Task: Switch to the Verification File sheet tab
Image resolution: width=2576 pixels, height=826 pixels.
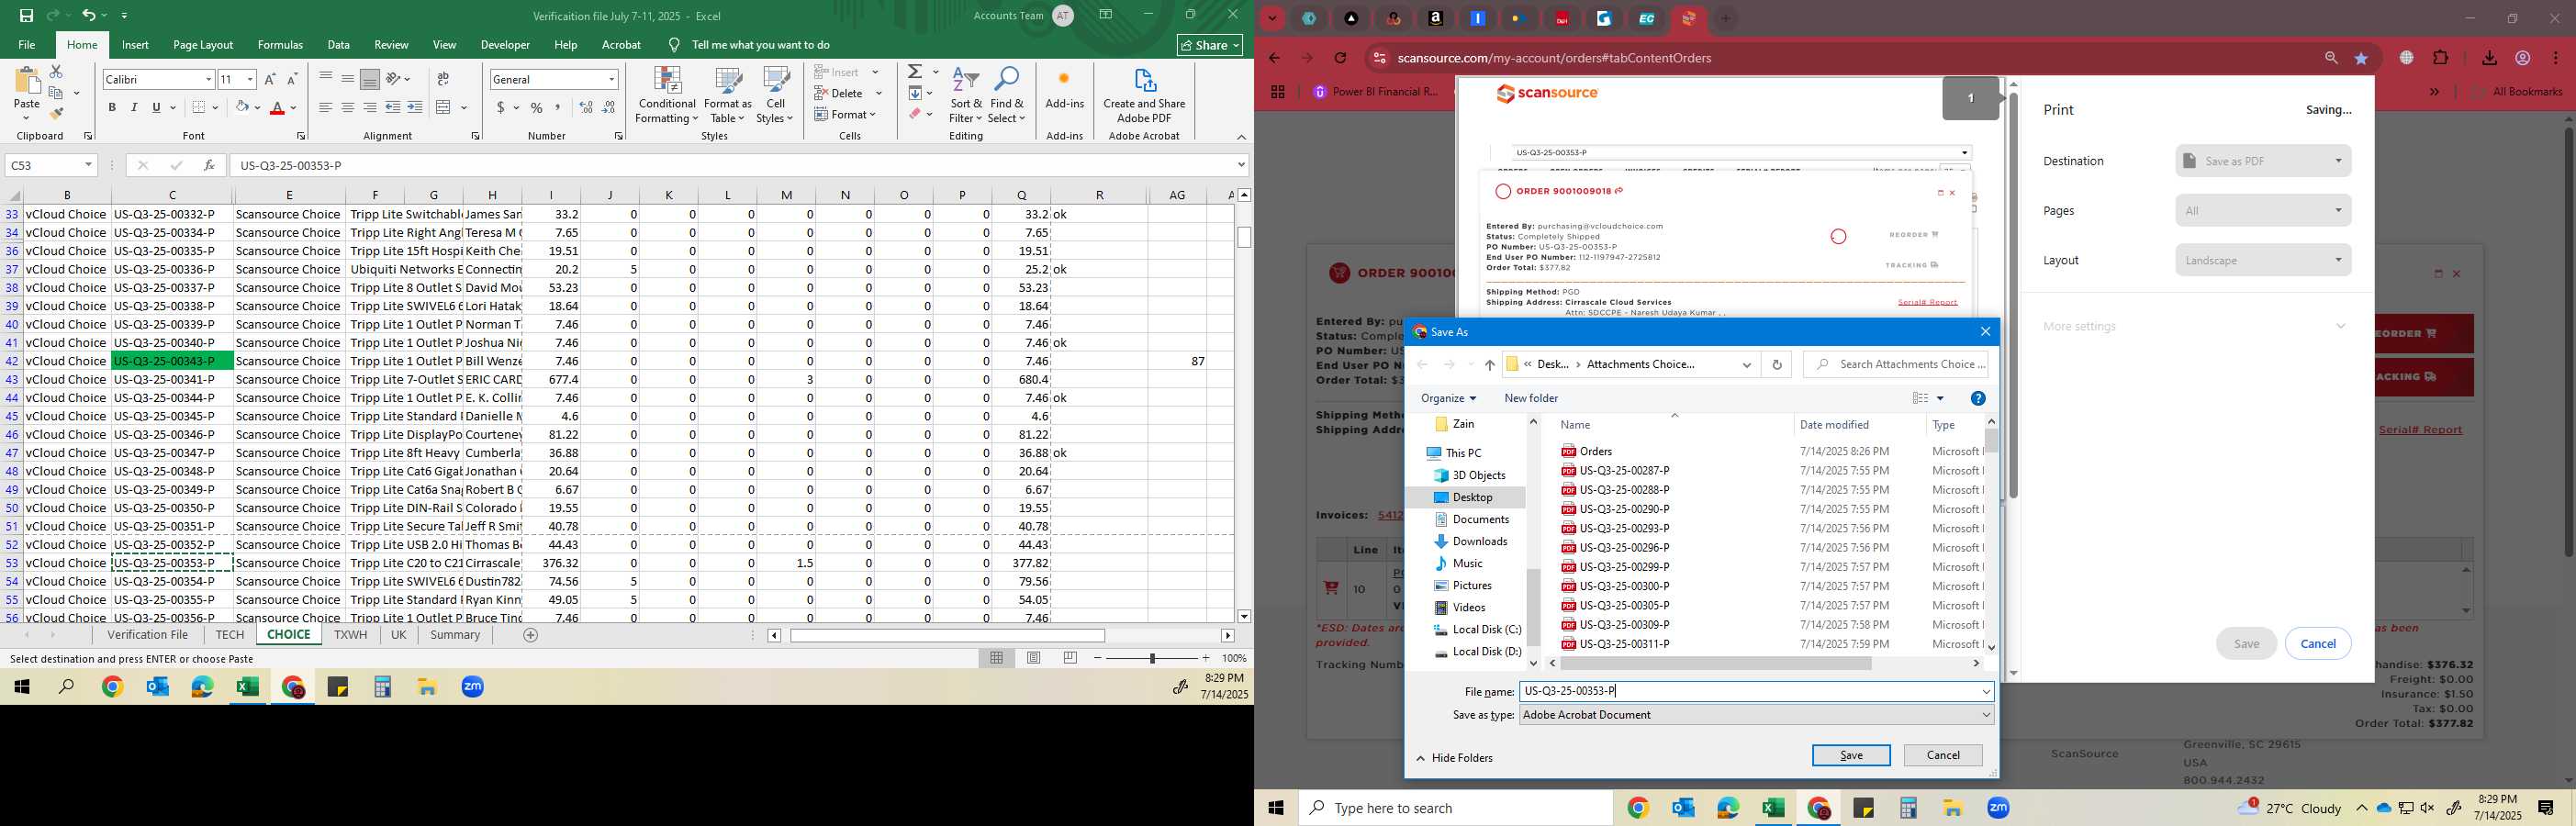Action: click(148, 635)
